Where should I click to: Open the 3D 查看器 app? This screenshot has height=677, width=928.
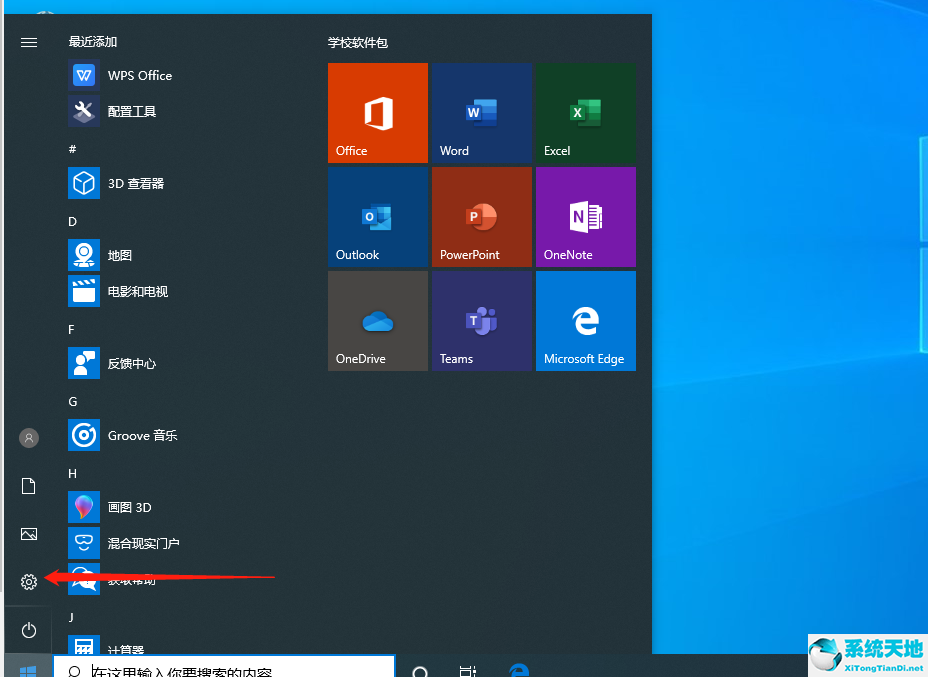tap(135, 184)
